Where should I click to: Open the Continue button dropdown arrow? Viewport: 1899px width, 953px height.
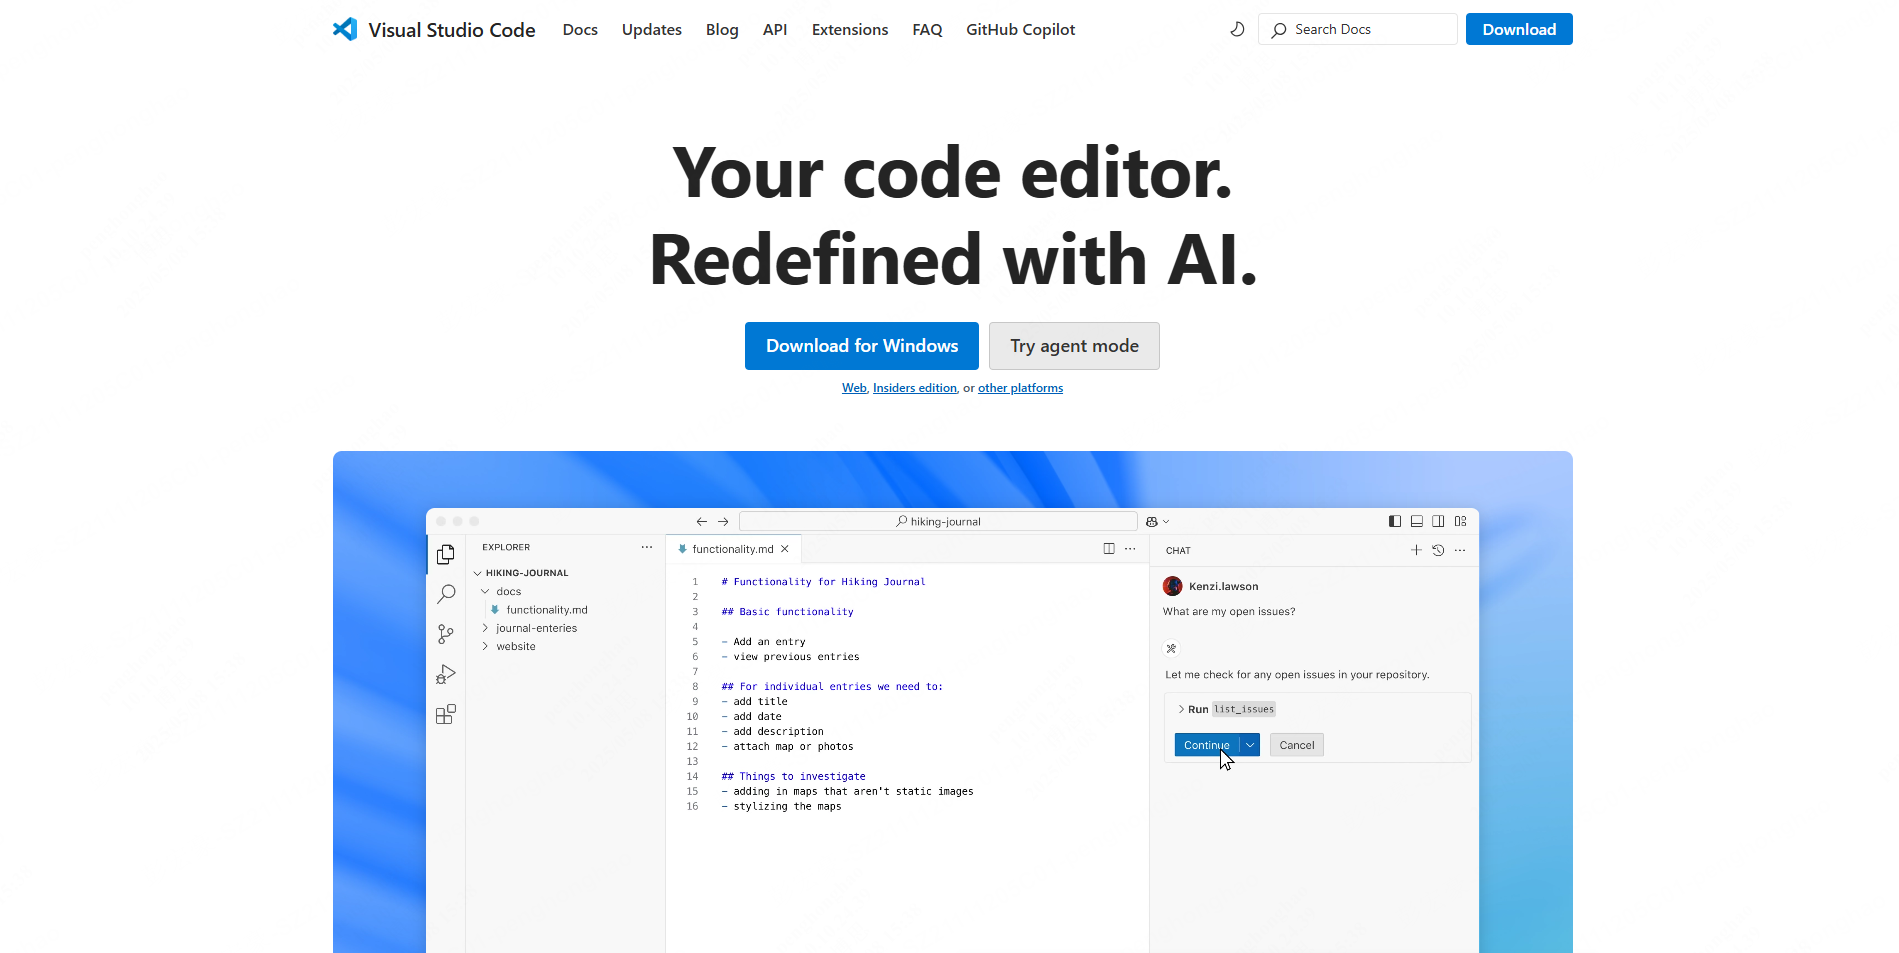click(x=1251, y=744)
